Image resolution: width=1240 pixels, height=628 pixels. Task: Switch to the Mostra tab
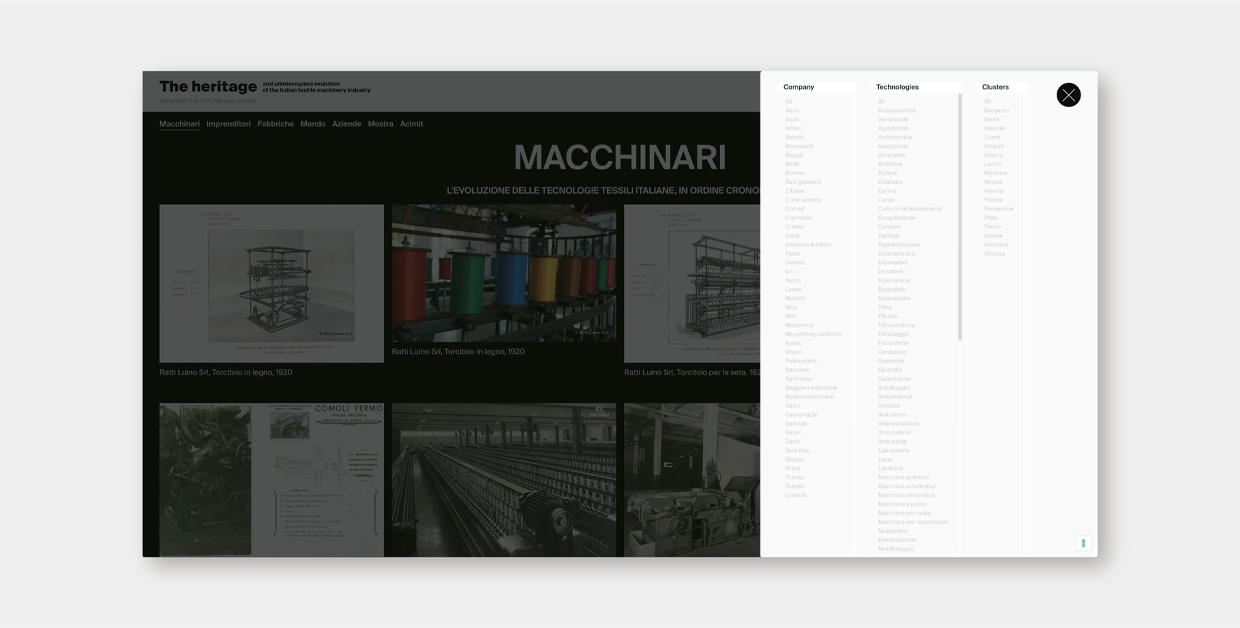(380, 124)
